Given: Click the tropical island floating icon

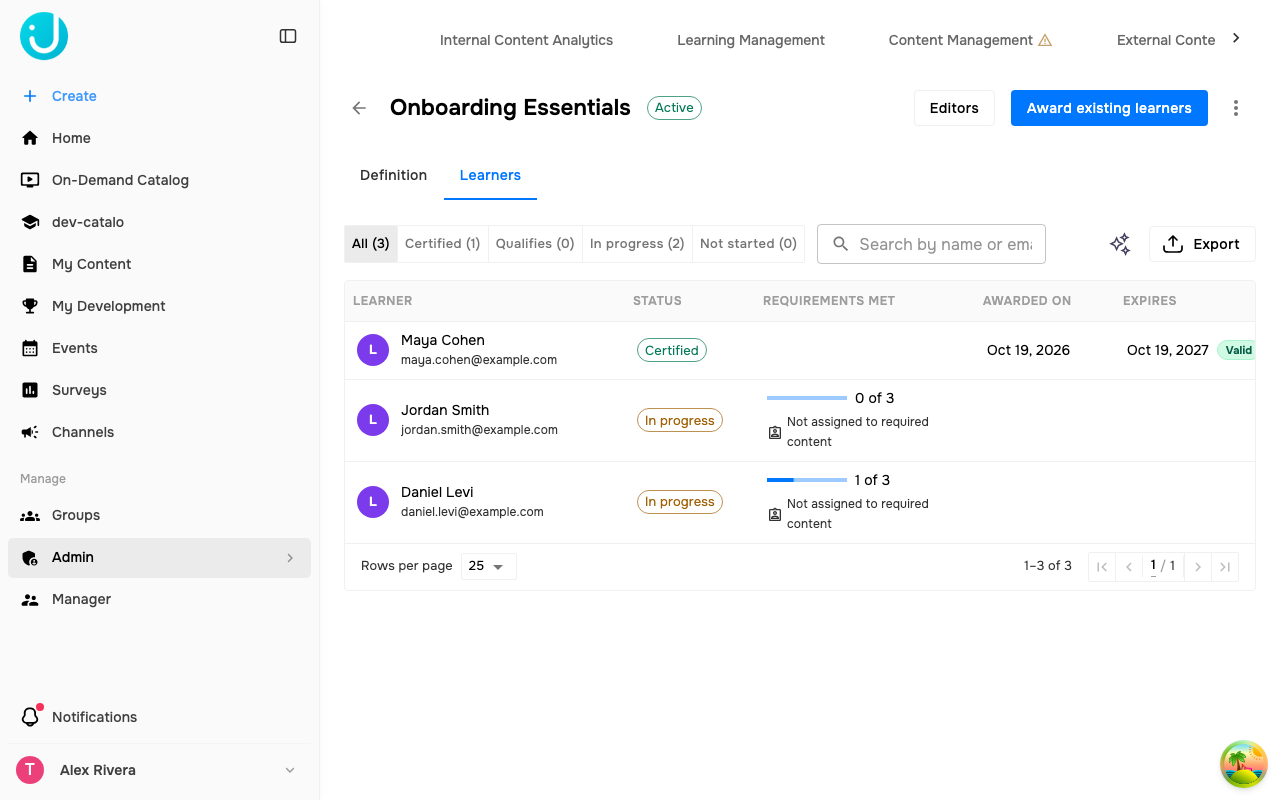Looking at the screenshot, I should (x=1244, y=764).
